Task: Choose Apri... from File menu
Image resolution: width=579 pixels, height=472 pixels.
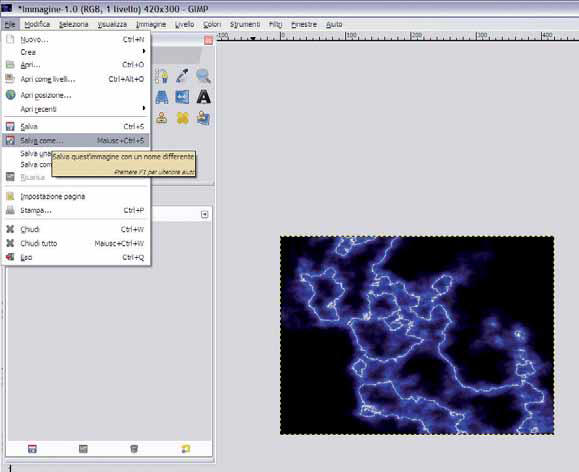Action: (76, 65)
